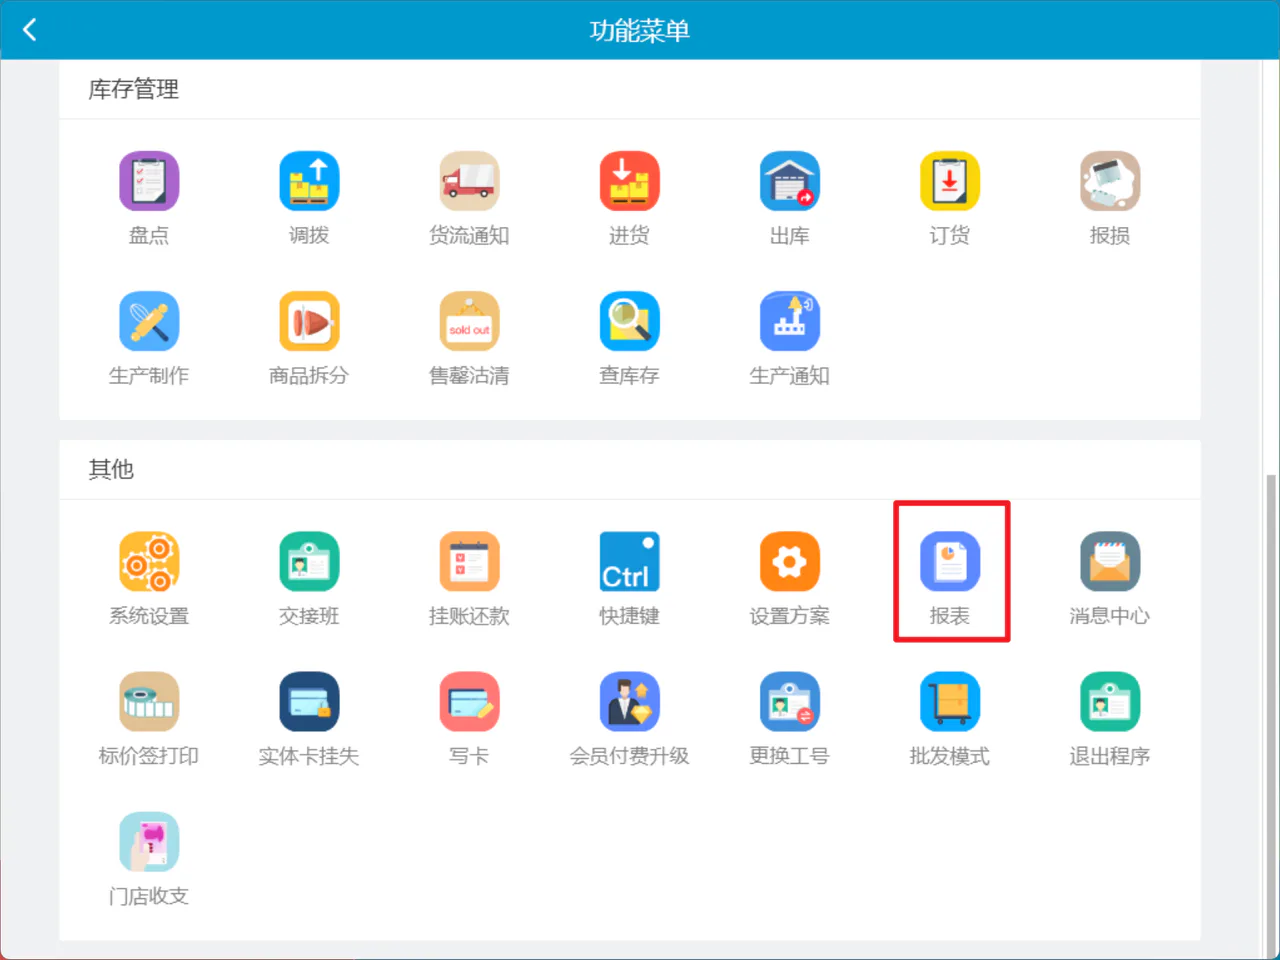1280x960 pixels.
Task: Open the 实体卡挂失 card loss icon
Action: [309, 701]
